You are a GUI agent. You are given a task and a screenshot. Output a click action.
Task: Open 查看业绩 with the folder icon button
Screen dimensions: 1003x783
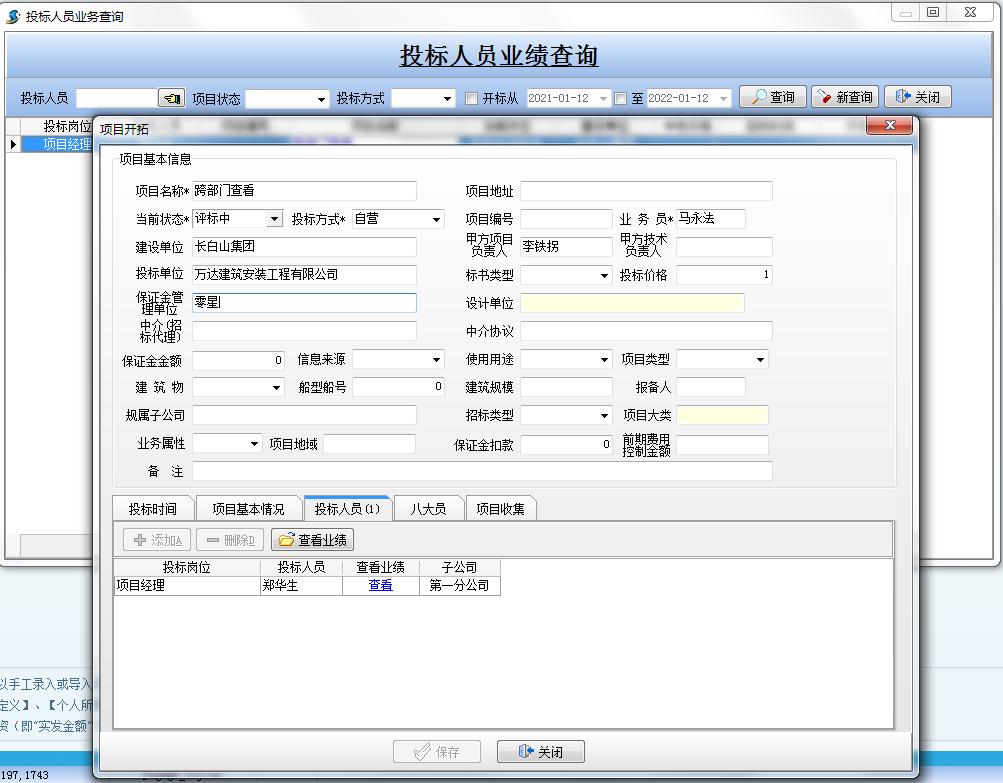coord(312,540)
